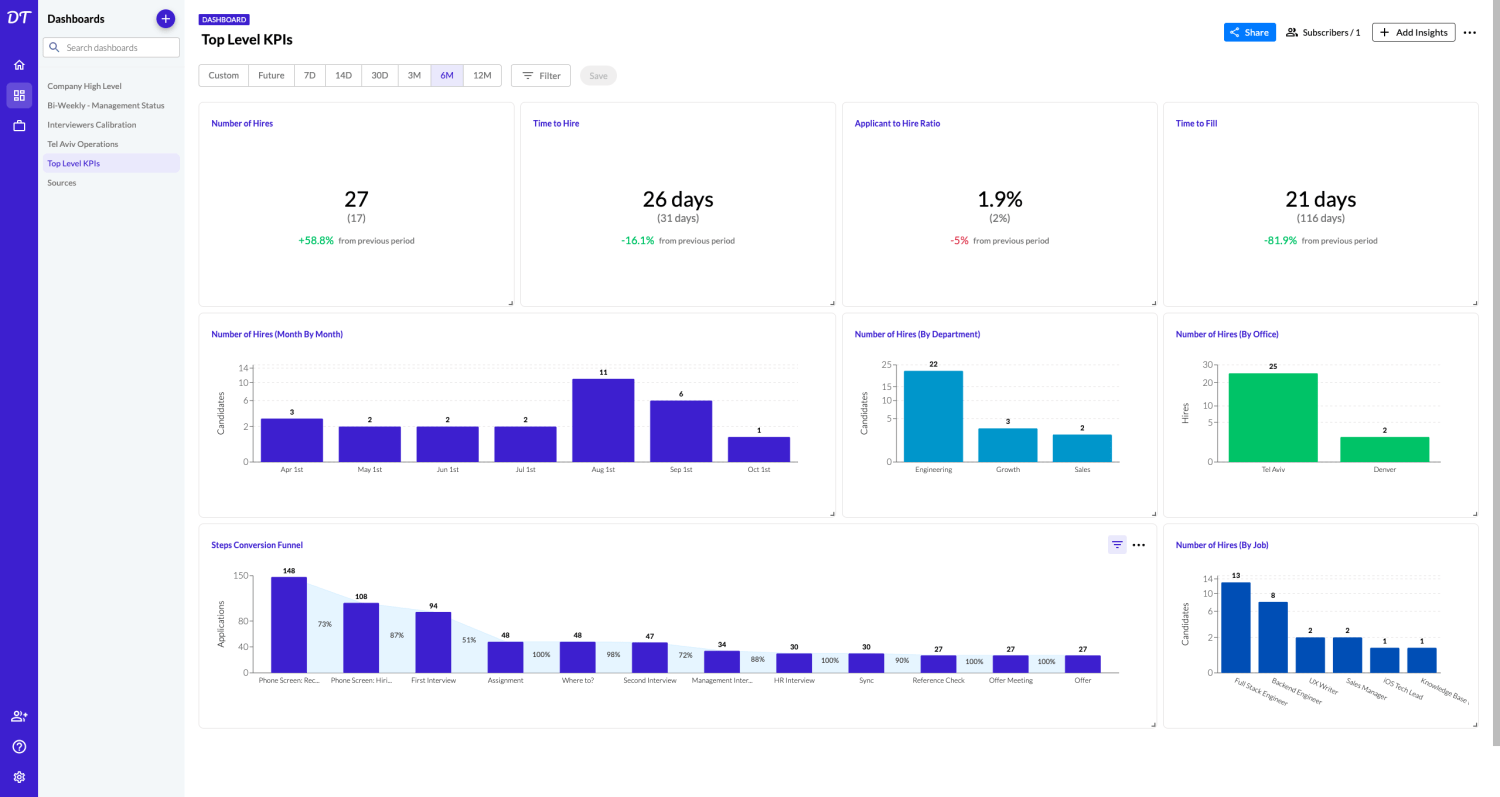Viewport: 1500px width, 797px height.
Task: Open the Filter dropdown button
Action: (541, 76)
